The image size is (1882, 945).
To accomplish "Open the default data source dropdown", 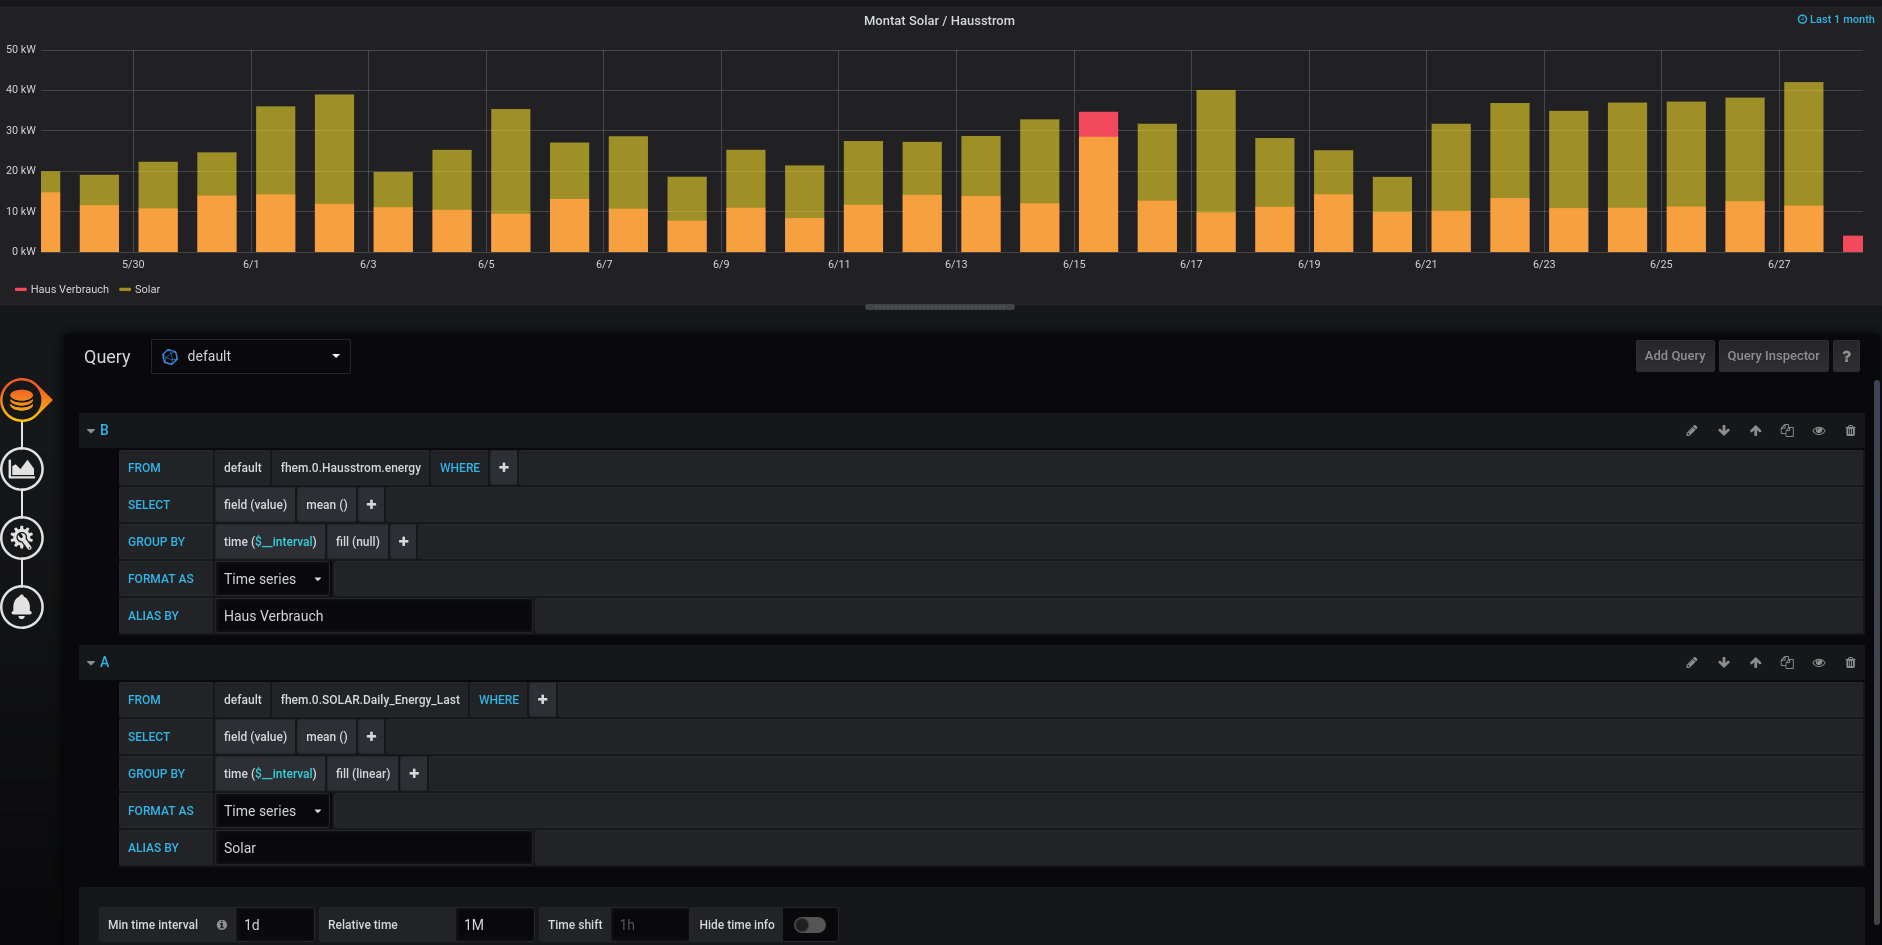I will (x=251, y=357).
